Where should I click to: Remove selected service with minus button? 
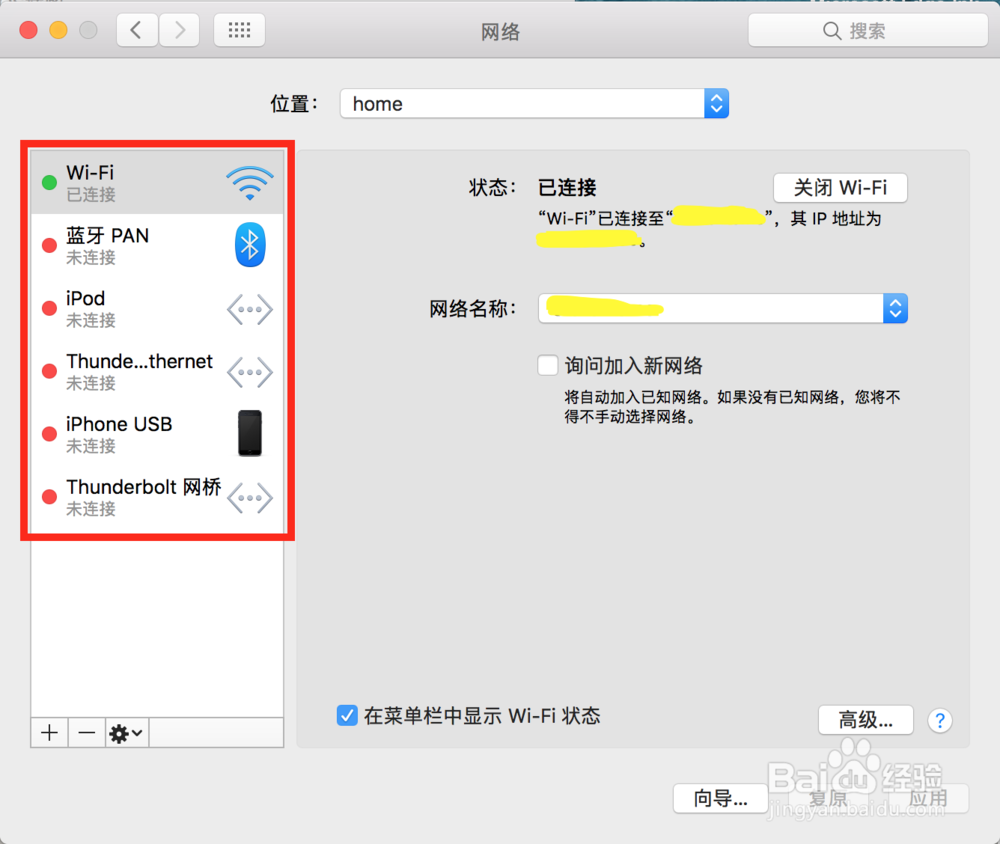point(87,733)
